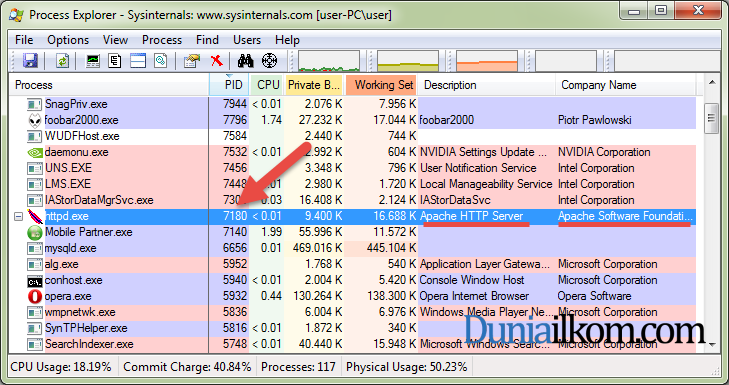729x385 pixels.
Task: Sort by the Description column header
Action: [x=486, y=85]
